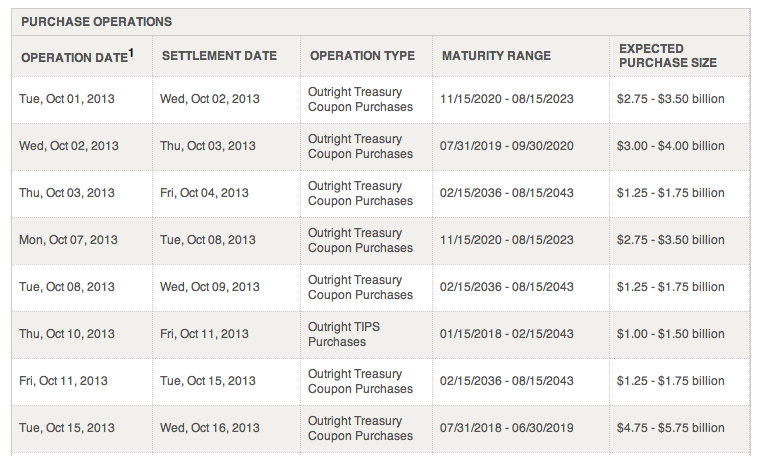Select the Outright TIPS Purchases cell
This screenshot has width=760, height=456.
pyautogui.click(x=344, y=334)
